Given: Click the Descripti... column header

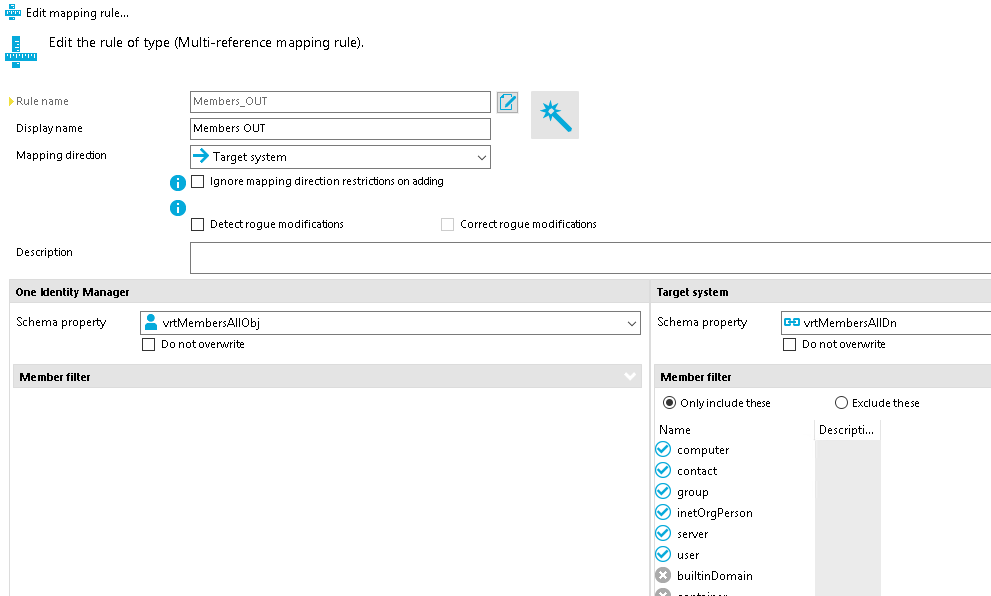Looking at the screenshot, I should (847, 429).
